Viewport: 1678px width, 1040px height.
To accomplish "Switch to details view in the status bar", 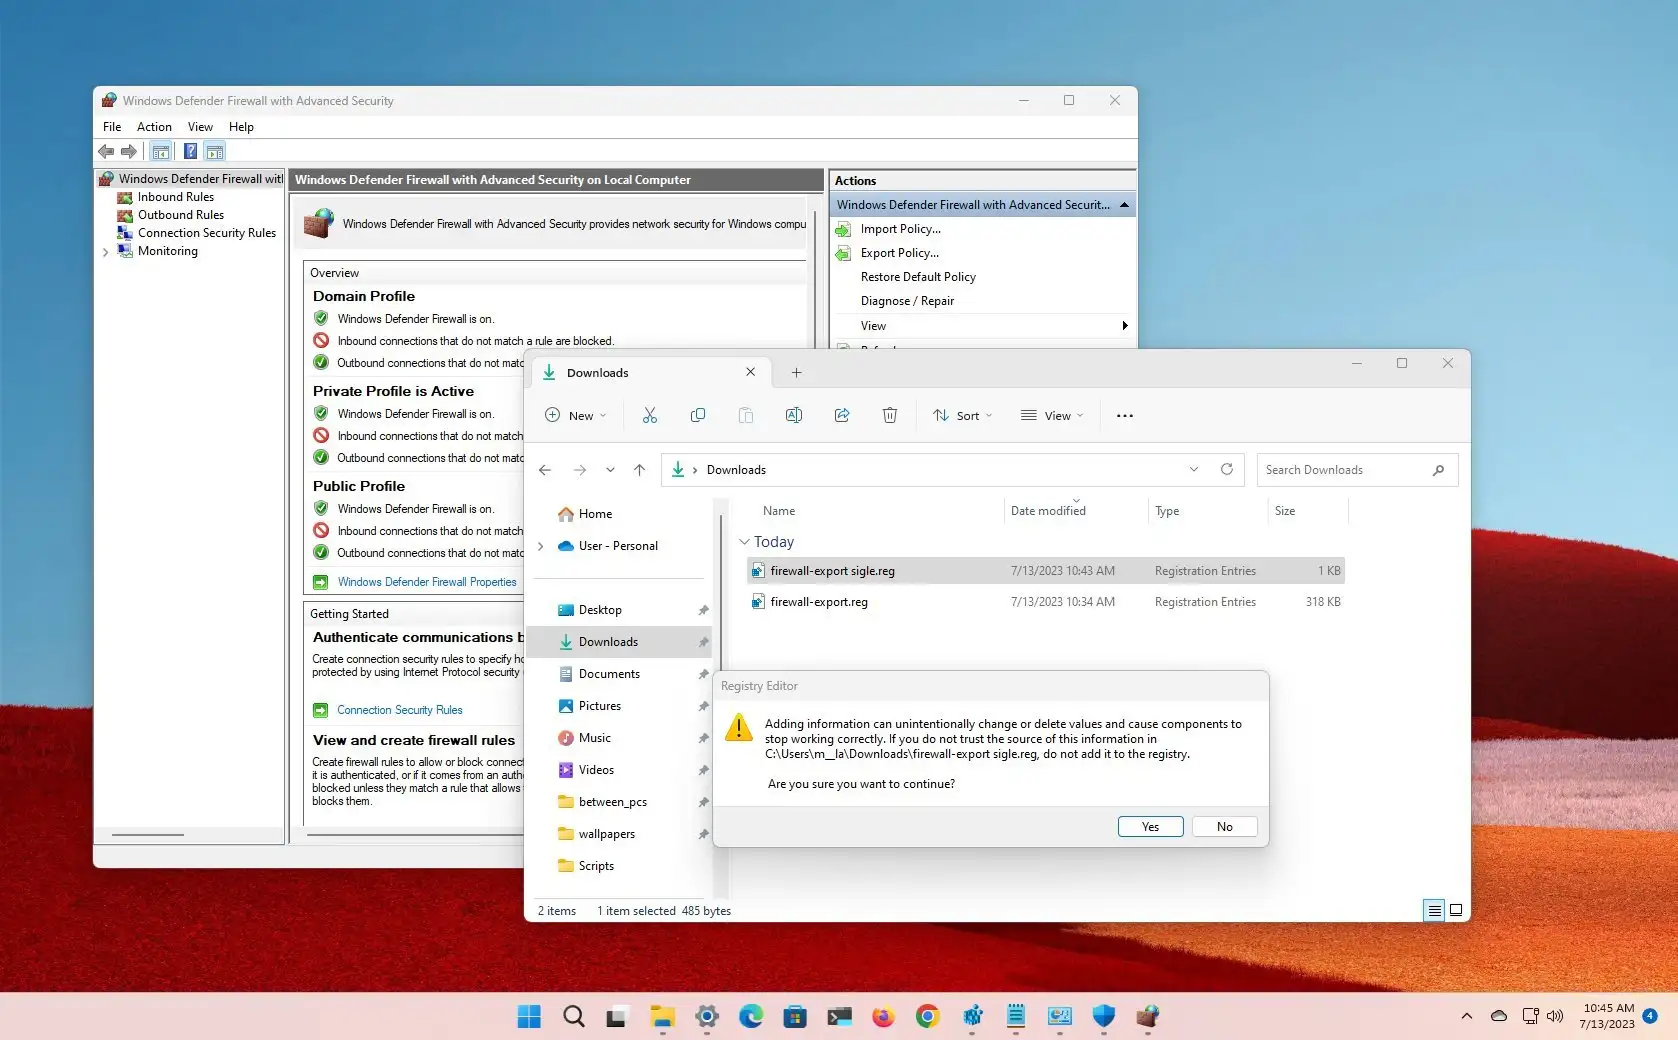I will [x=1433, y=911].
